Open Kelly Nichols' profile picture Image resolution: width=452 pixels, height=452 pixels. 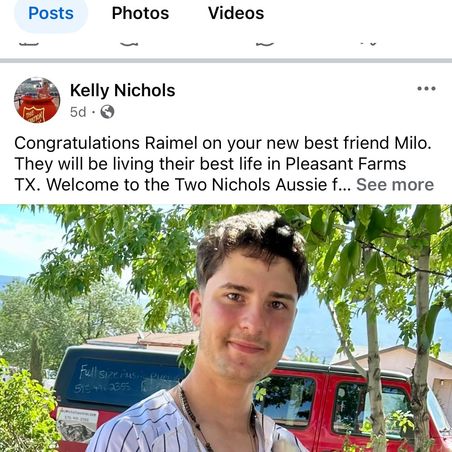(37, 100)
